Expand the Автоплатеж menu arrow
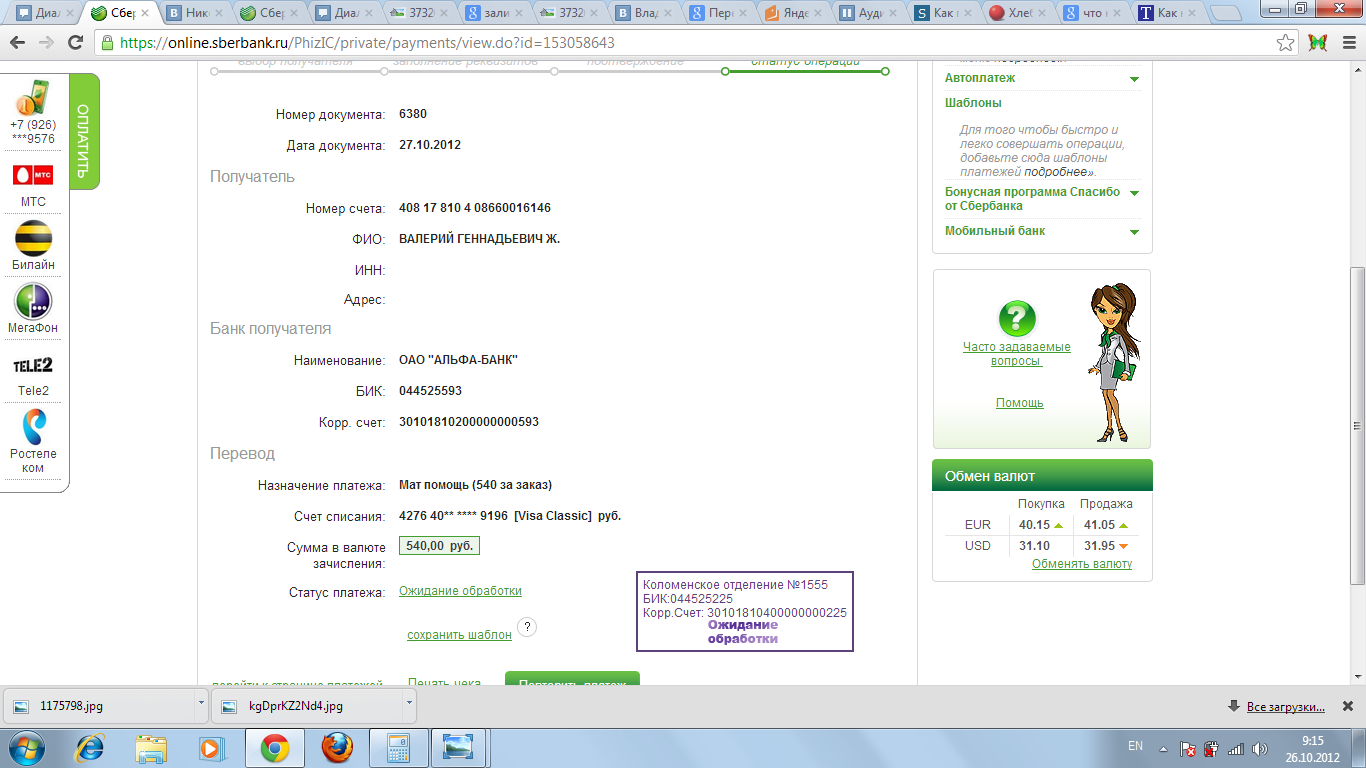Screen dimensions: 1366x768 coord(1134,79)
